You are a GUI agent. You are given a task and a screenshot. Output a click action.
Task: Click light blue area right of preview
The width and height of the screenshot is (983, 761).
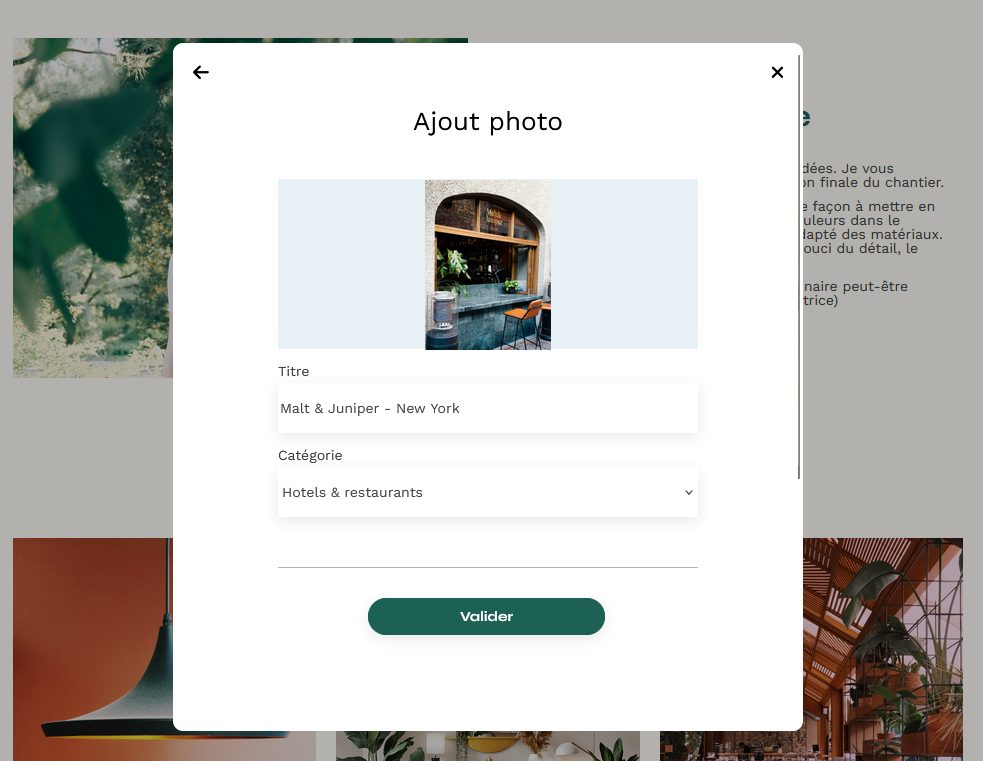pyautogui.click(x=624, y=265)
